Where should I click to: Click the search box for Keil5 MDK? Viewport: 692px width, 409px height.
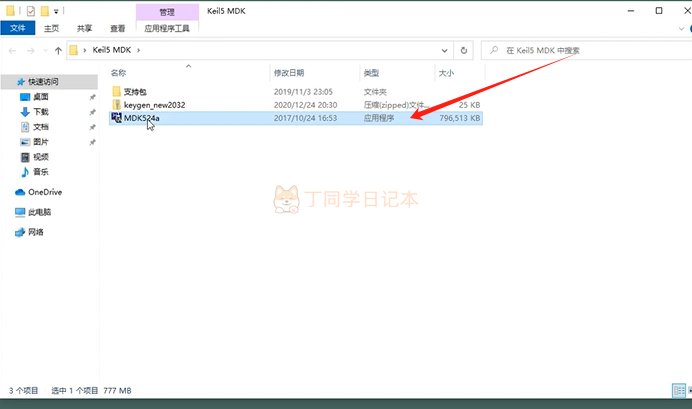[x=580, y=50]
